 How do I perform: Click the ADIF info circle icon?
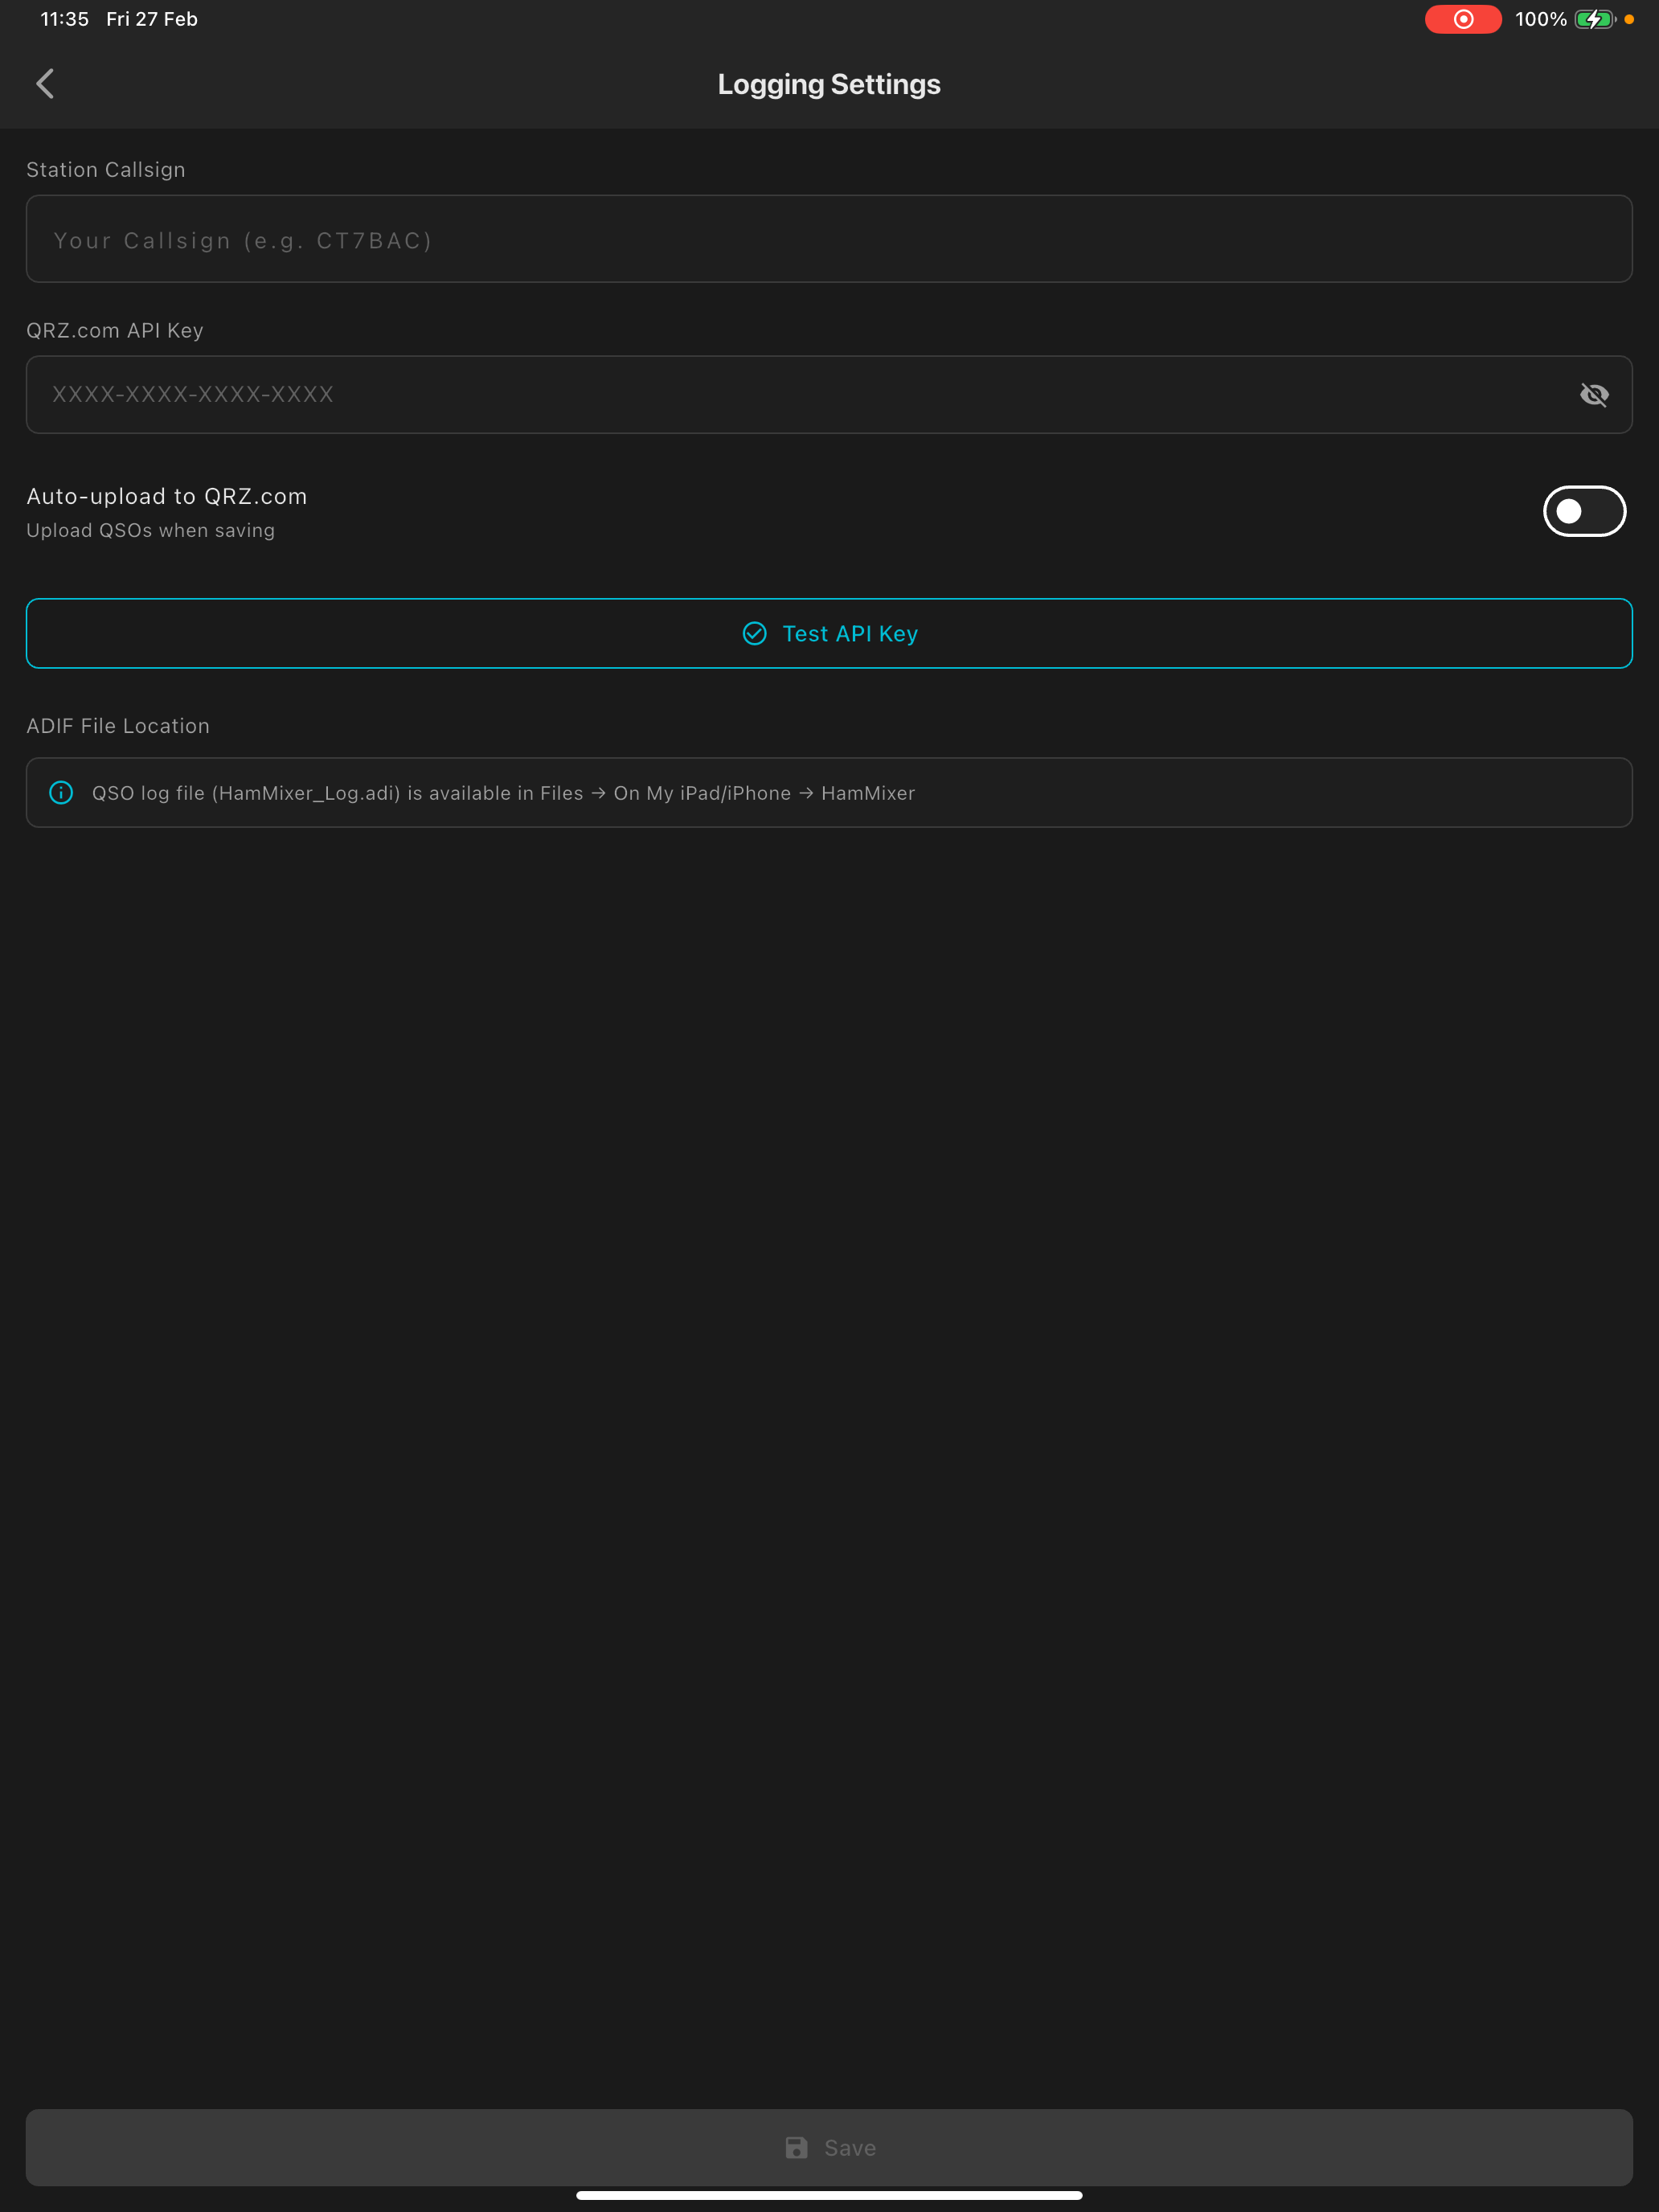coord(61,793)
